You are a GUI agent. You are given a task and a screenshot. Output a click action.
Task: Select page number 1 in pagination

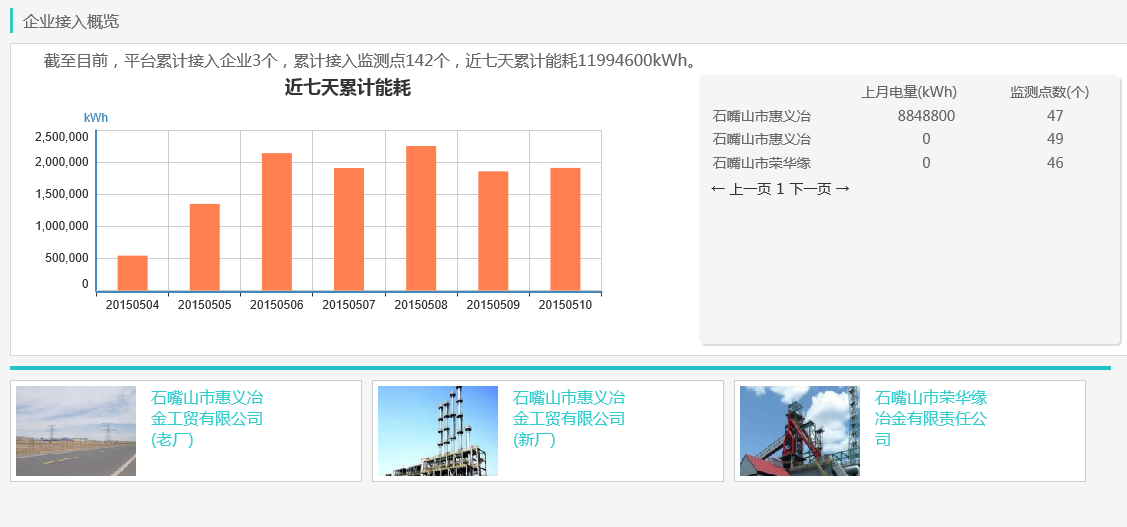(x=780, y=189)
